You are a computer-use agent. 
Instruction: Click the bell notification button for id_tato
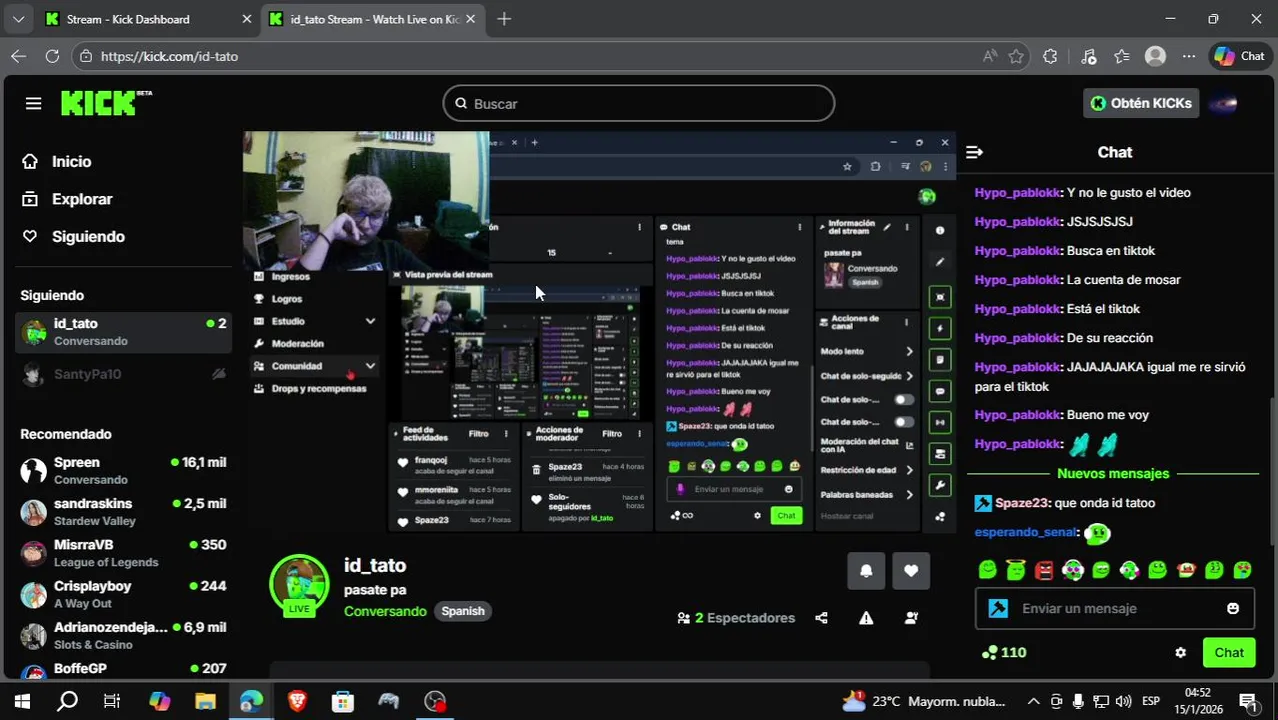coord(866,571)
